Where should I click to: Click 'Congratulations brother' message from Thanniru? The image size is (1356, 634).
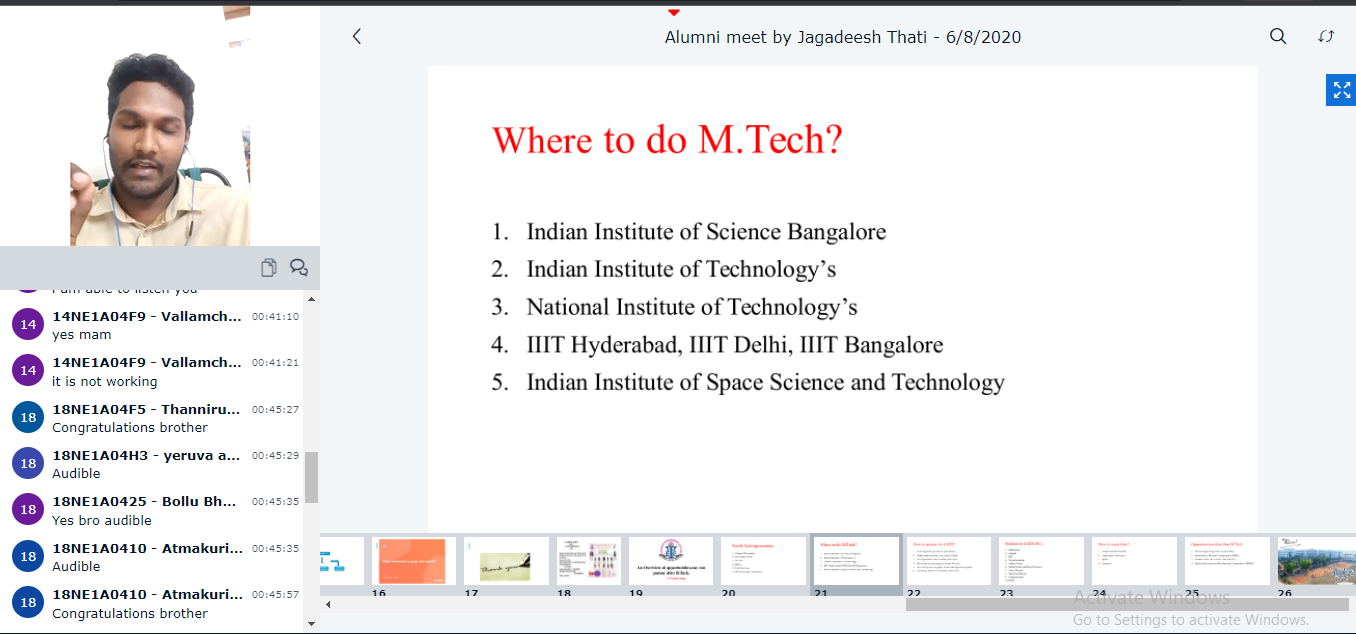tap(130, 427)
